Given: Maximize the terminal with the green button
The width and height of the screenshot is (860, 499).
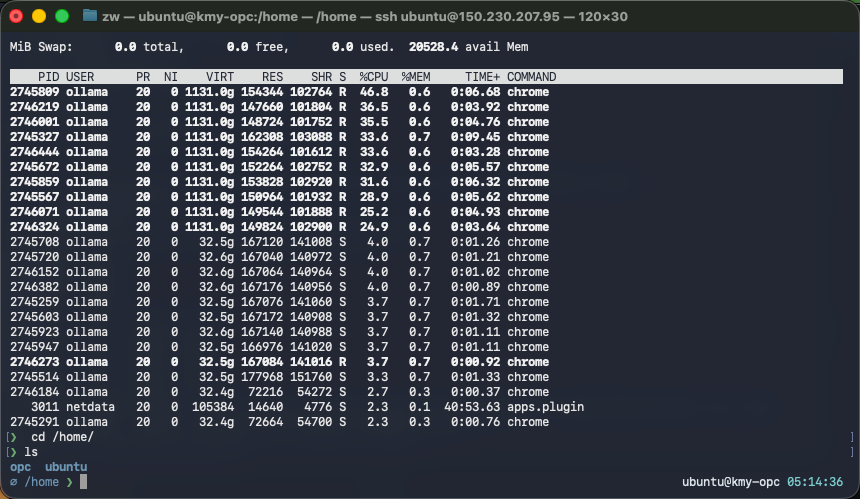Looking at the screenshot, I should tap(62, 16).
